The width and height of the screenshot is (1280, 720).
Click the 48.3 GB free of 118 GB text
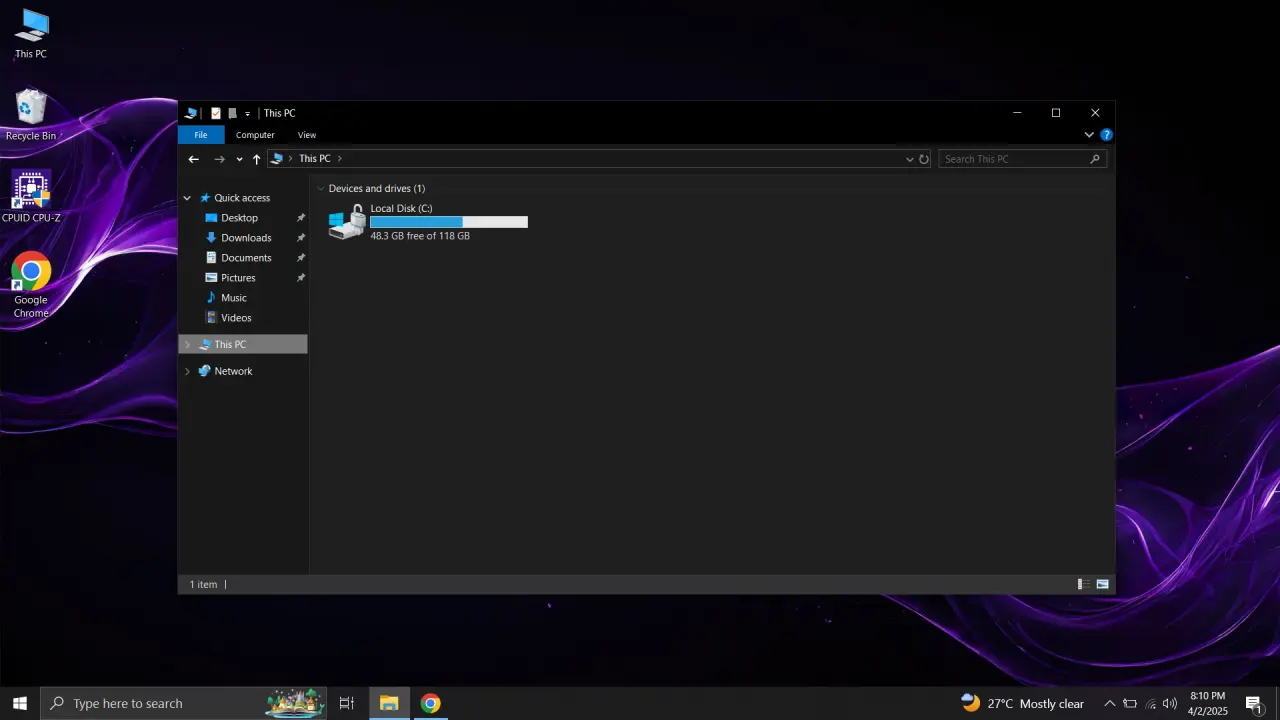[420, 236]
